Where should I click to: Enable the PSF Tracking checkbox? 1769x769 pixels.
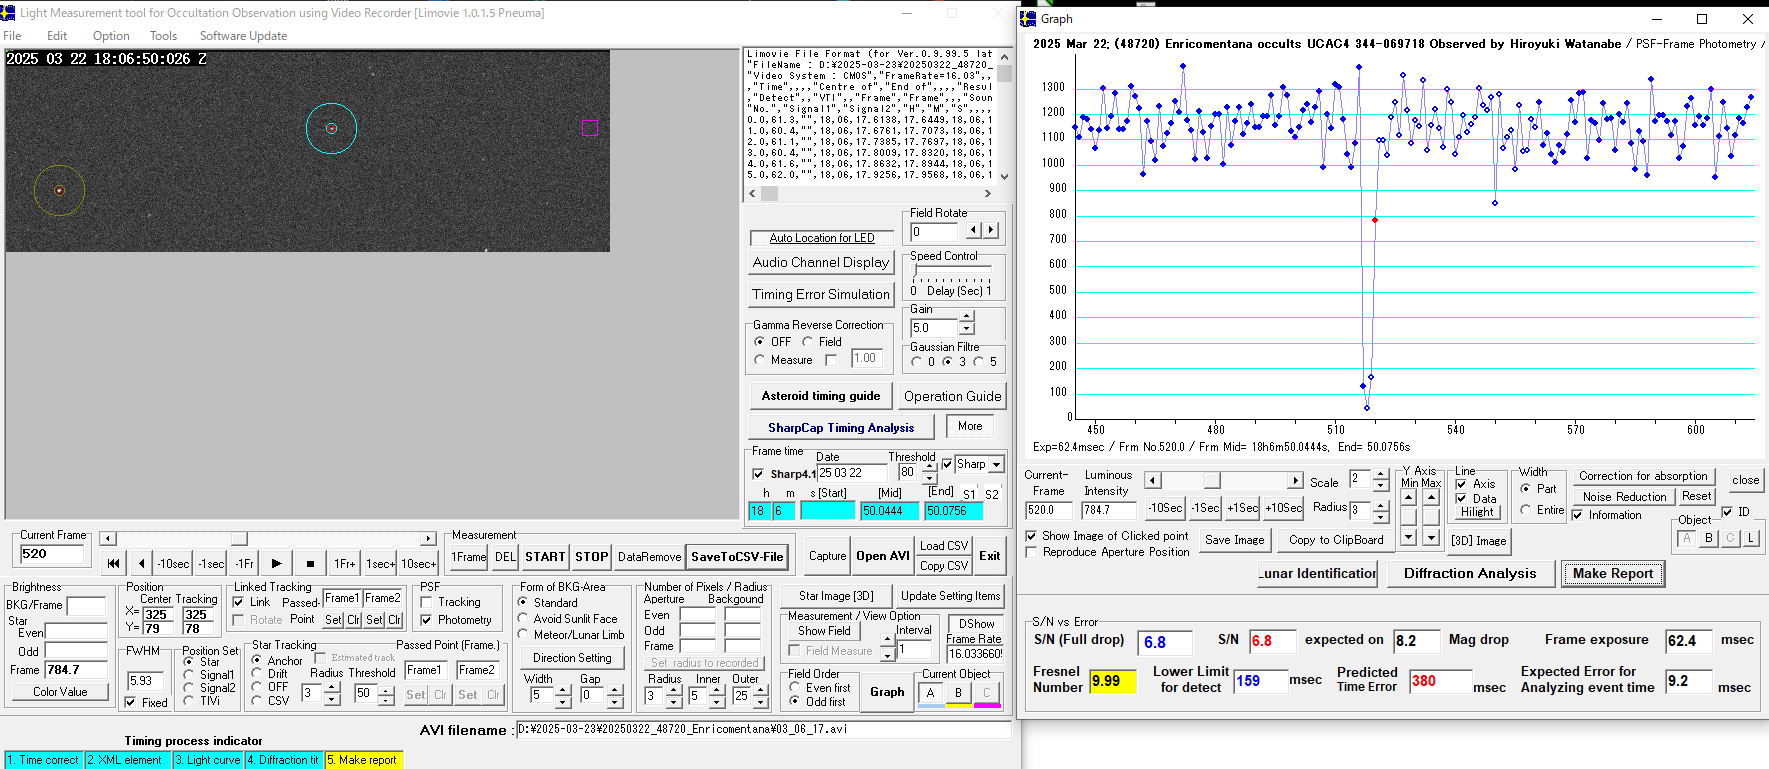[427, 602]
